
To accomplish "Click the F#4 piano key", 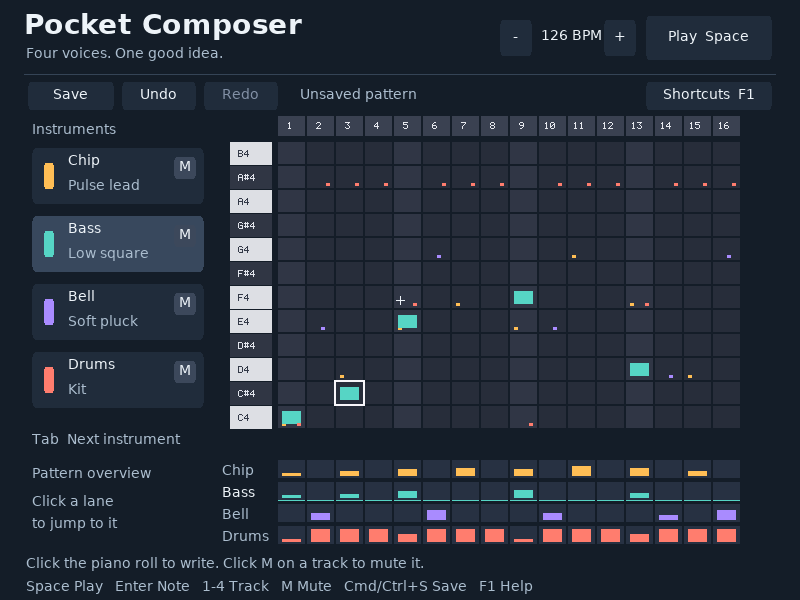I will coord(251,273).
